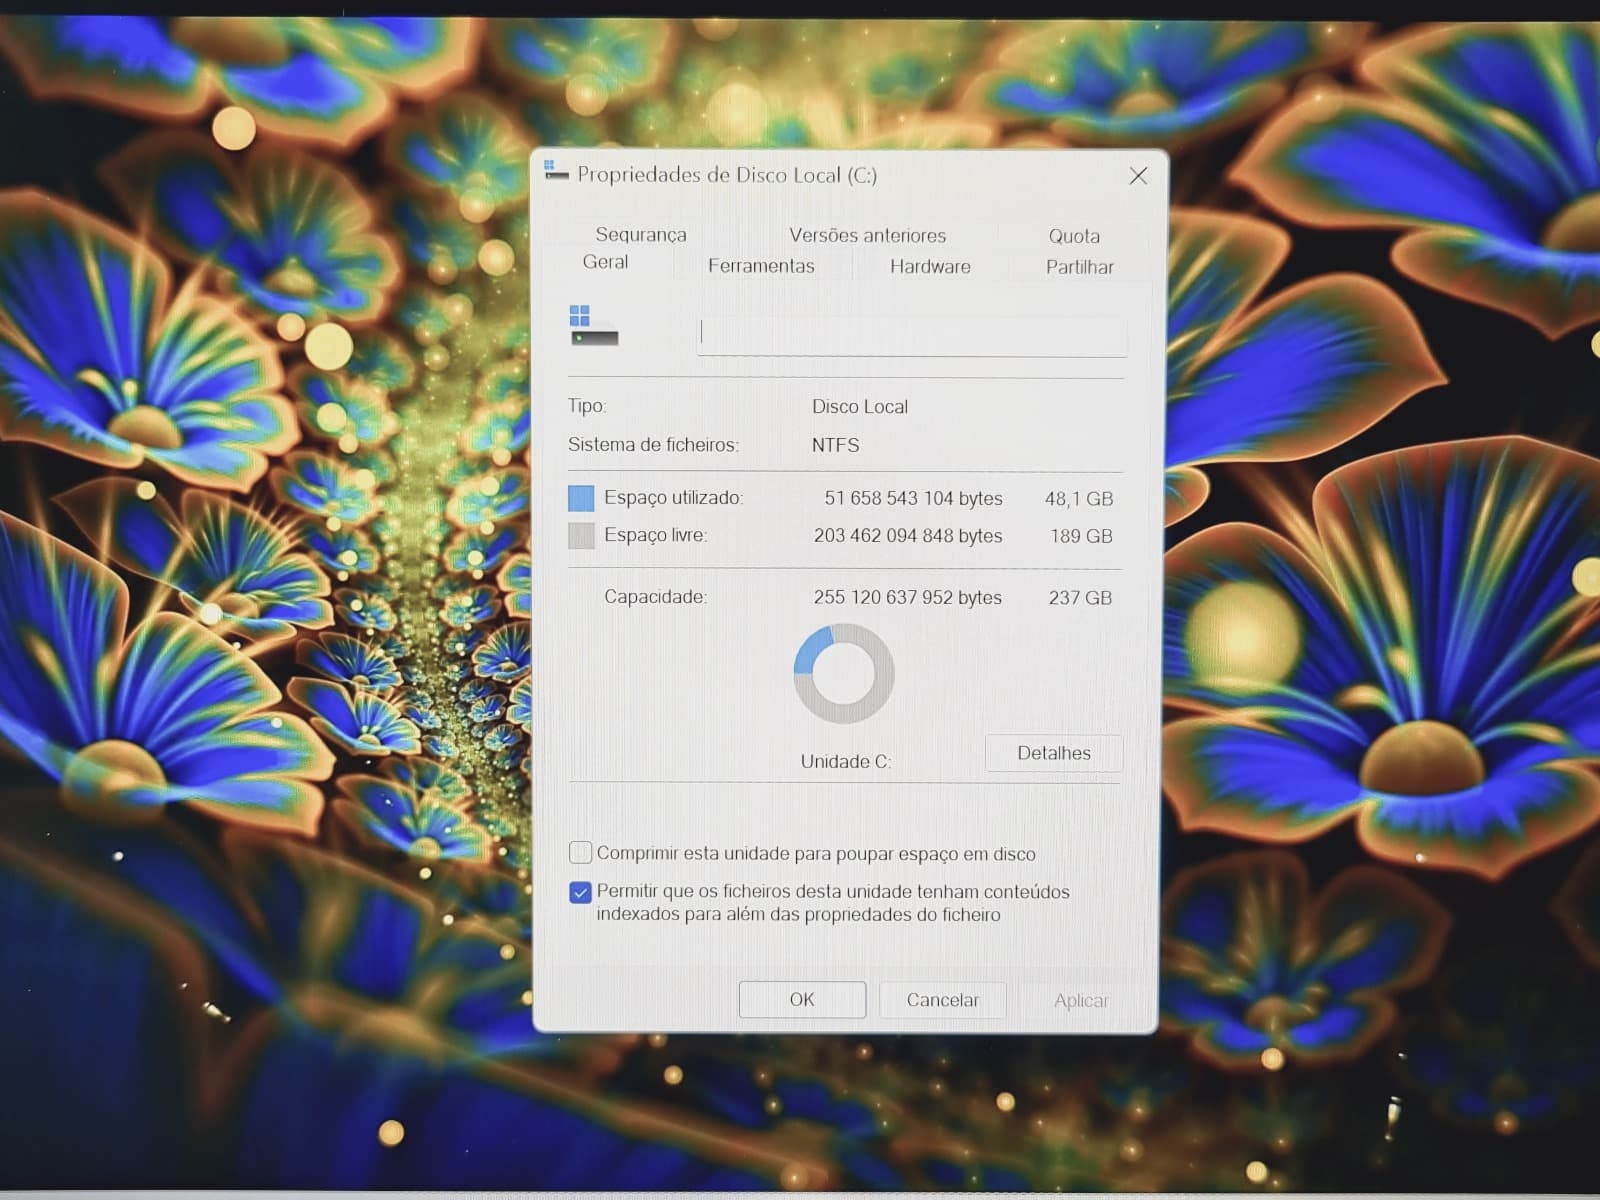Viewport: 1600px width, 1200px height.
Task: Click the Cancelar button
Action: (x=942, y=1000)
